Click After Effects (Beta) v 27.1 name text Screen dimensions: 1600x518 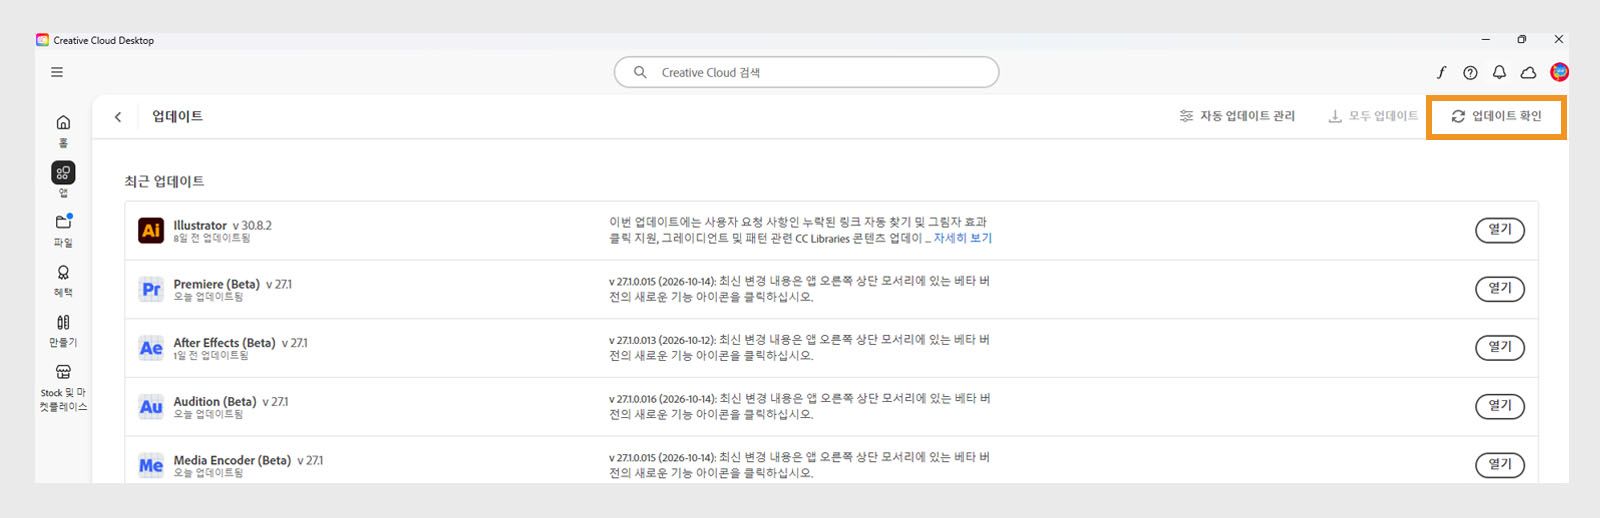tap(240, 343)
